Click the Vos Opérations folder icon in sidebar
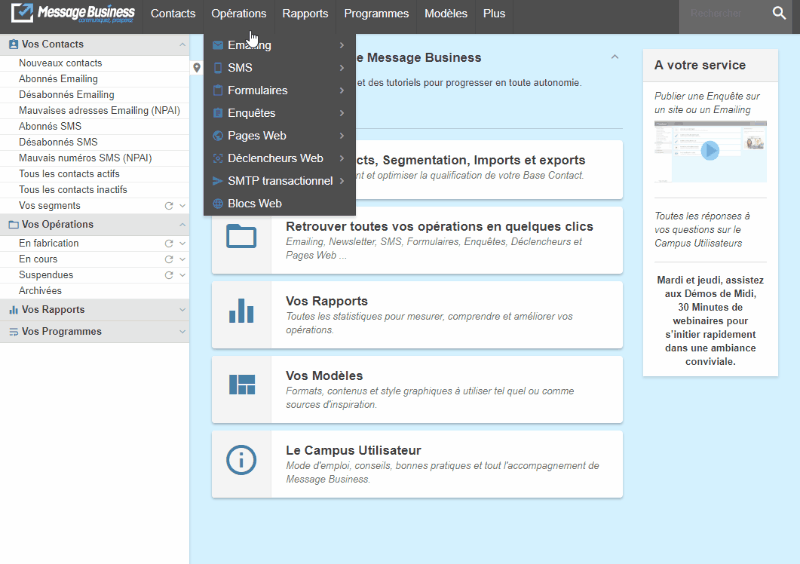Viewport: 800px width, 564px height. 13,225
